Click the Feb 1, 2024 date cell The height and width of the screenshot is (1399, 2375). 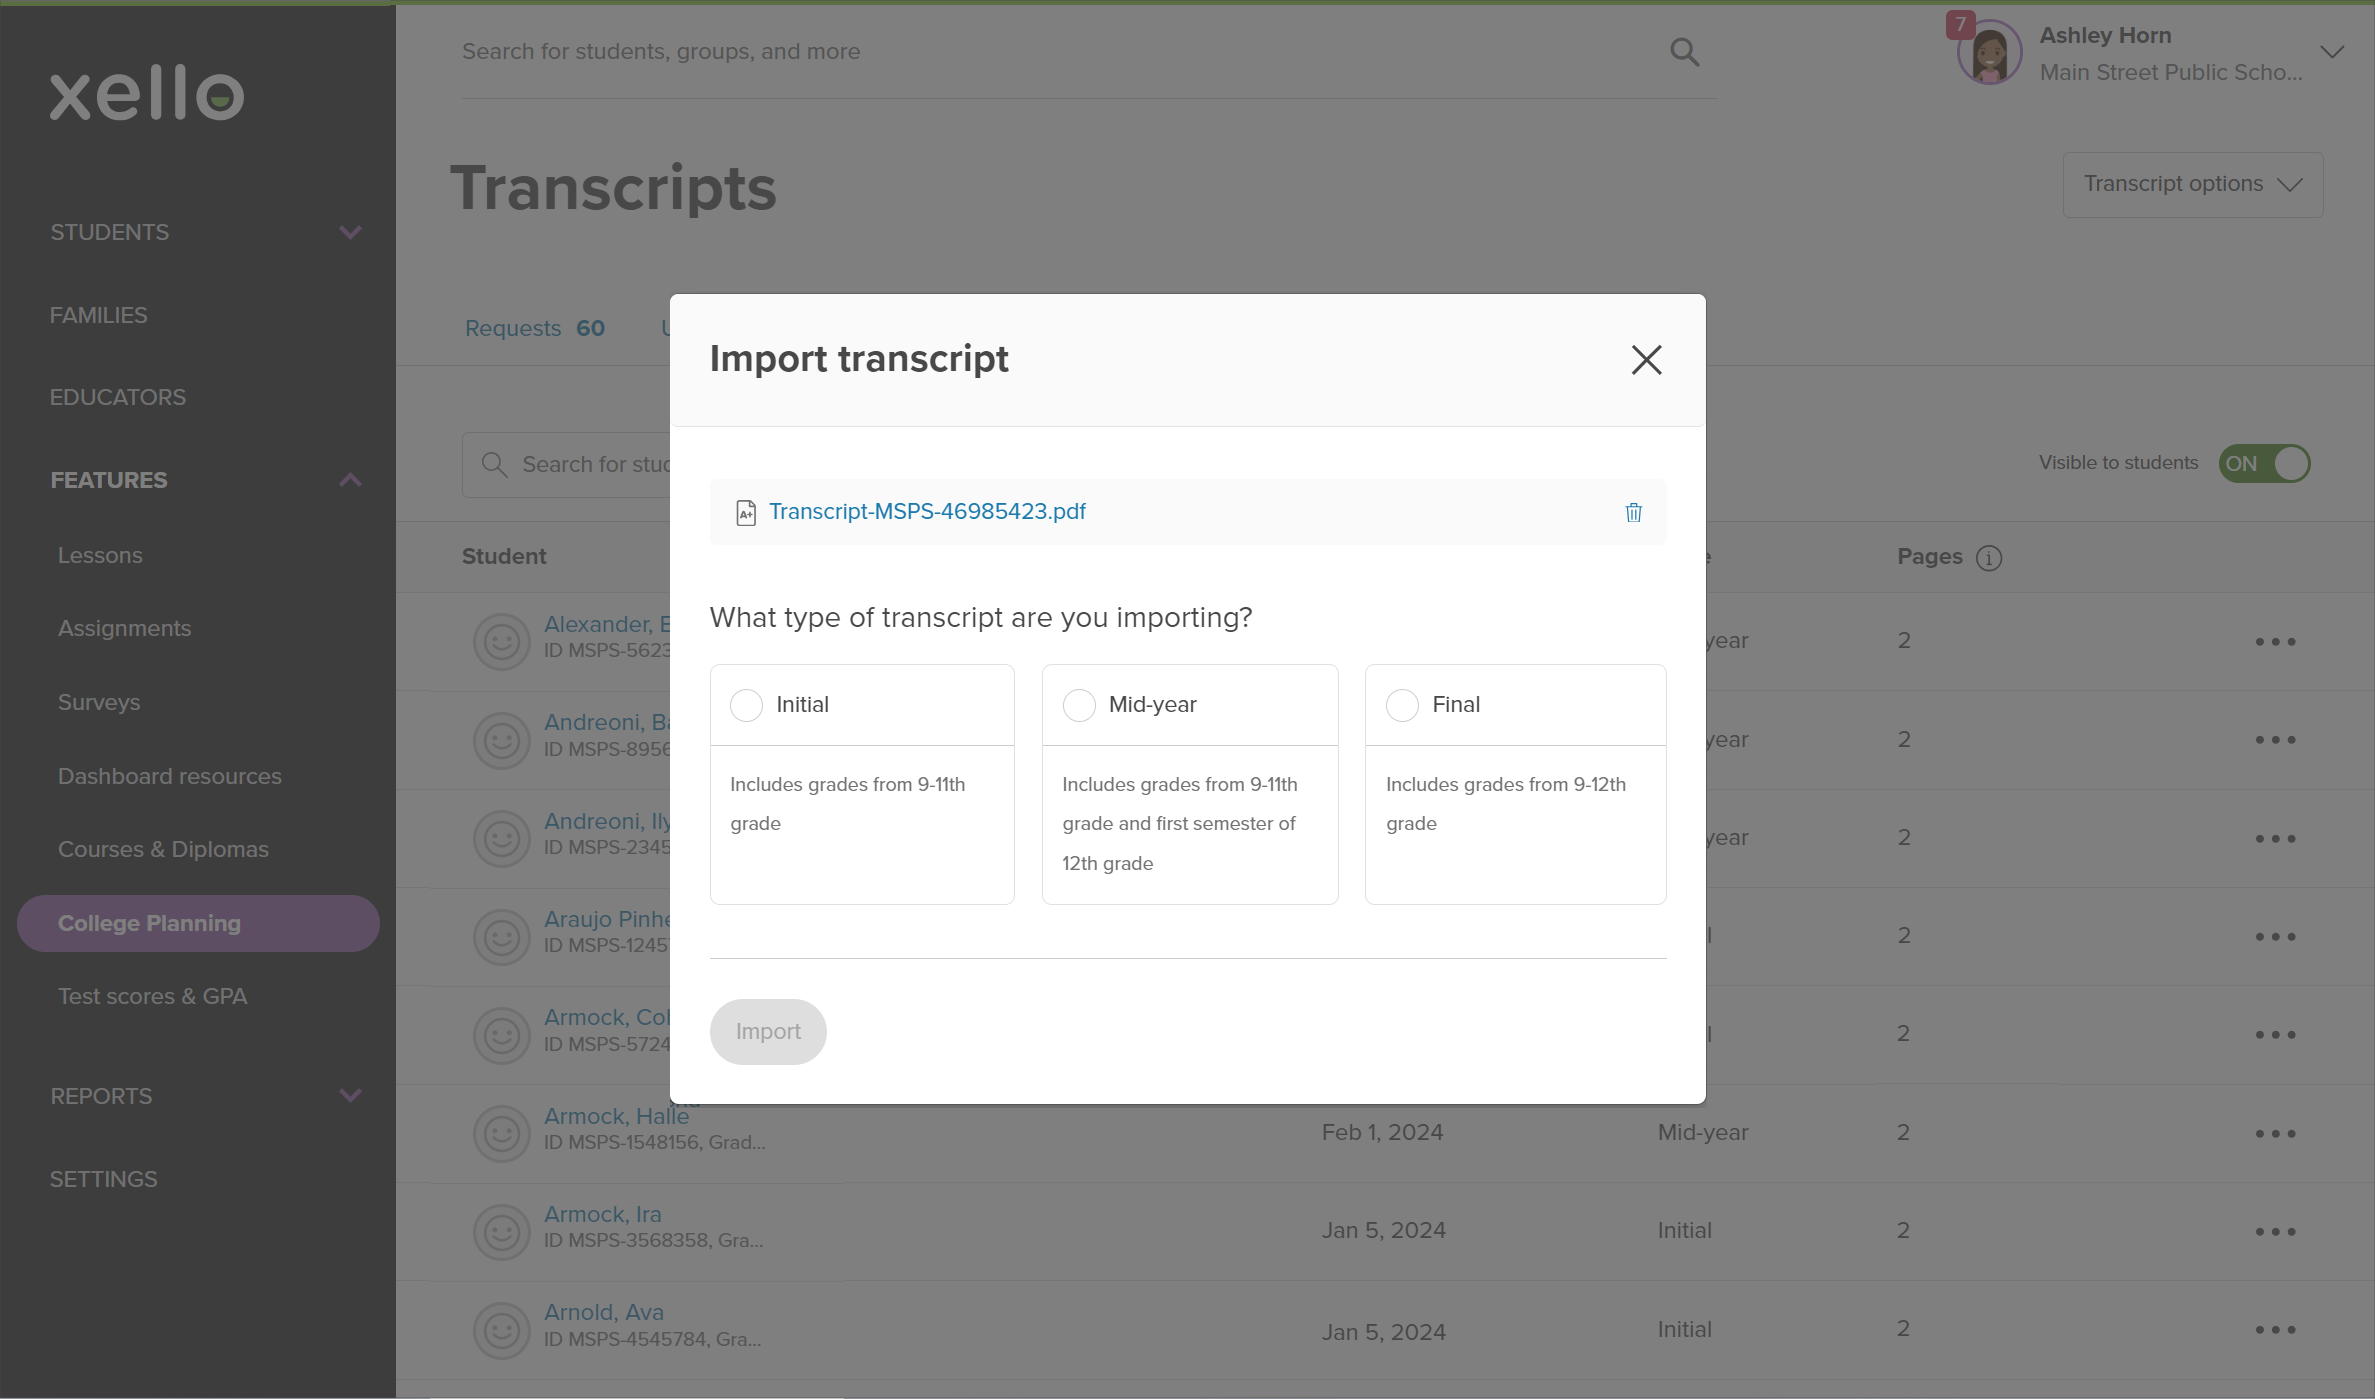click(1382, 1132)
